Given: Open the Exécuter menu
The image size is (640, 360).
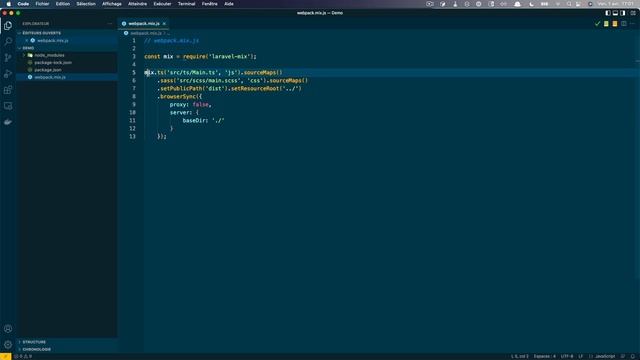Looking at the screenshot, I should click(x=162, y=4).
